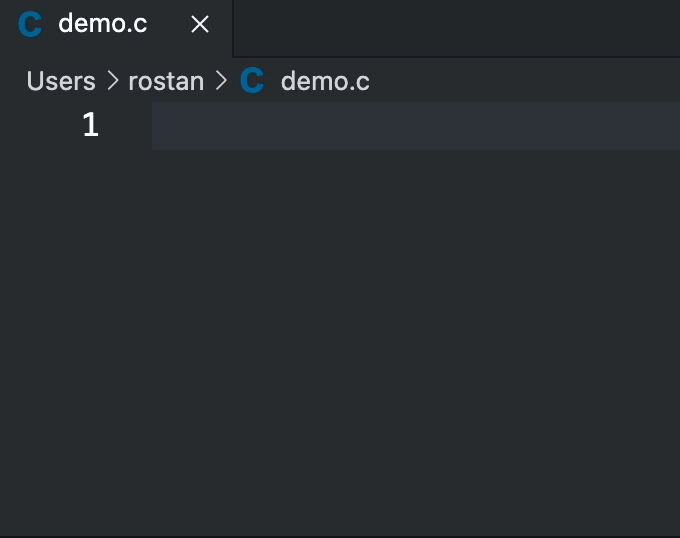Close the demo.c editor tab
Image resolution: width=680 pixels, height=538 pixels.
click(200, 25)
